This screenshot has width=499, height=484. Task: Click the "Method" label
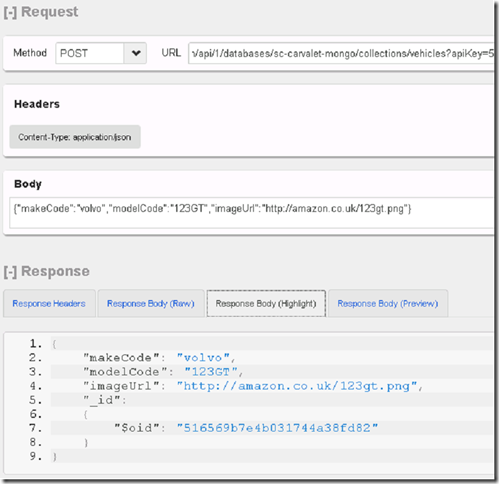(30, 53)
